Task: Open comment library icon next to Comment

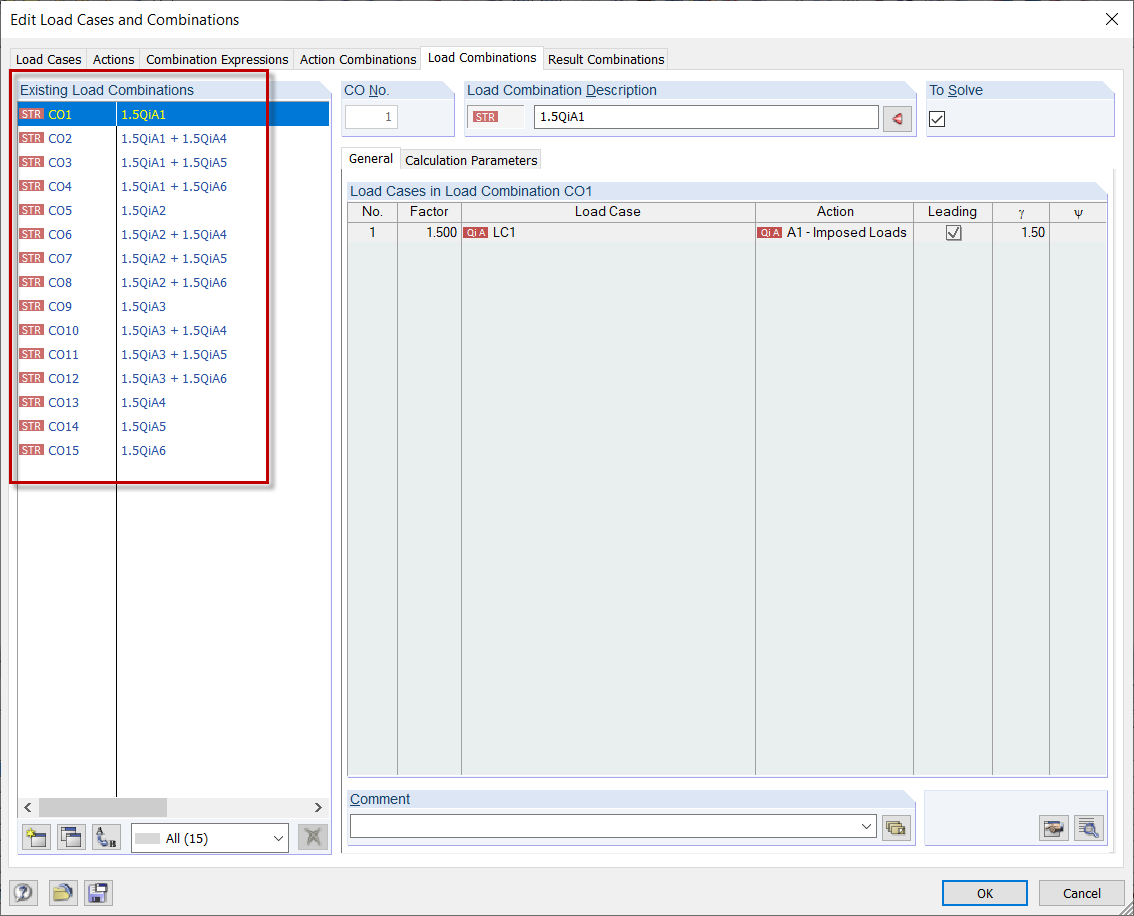Action: 896,828
